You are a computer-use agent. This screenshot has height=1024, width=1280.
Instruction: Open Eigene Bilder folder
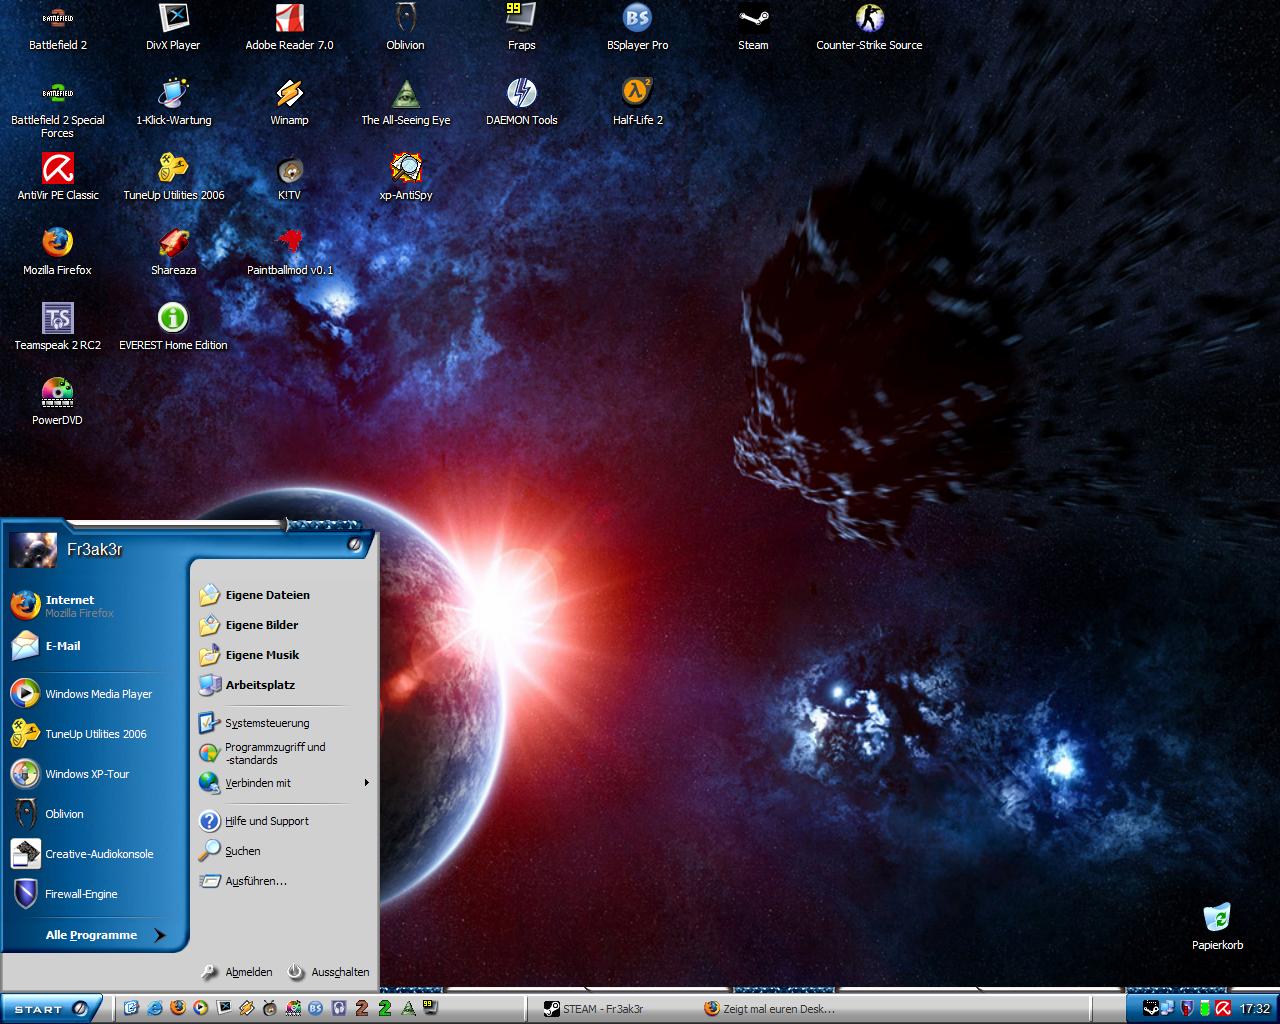click(x=284, y=625)
